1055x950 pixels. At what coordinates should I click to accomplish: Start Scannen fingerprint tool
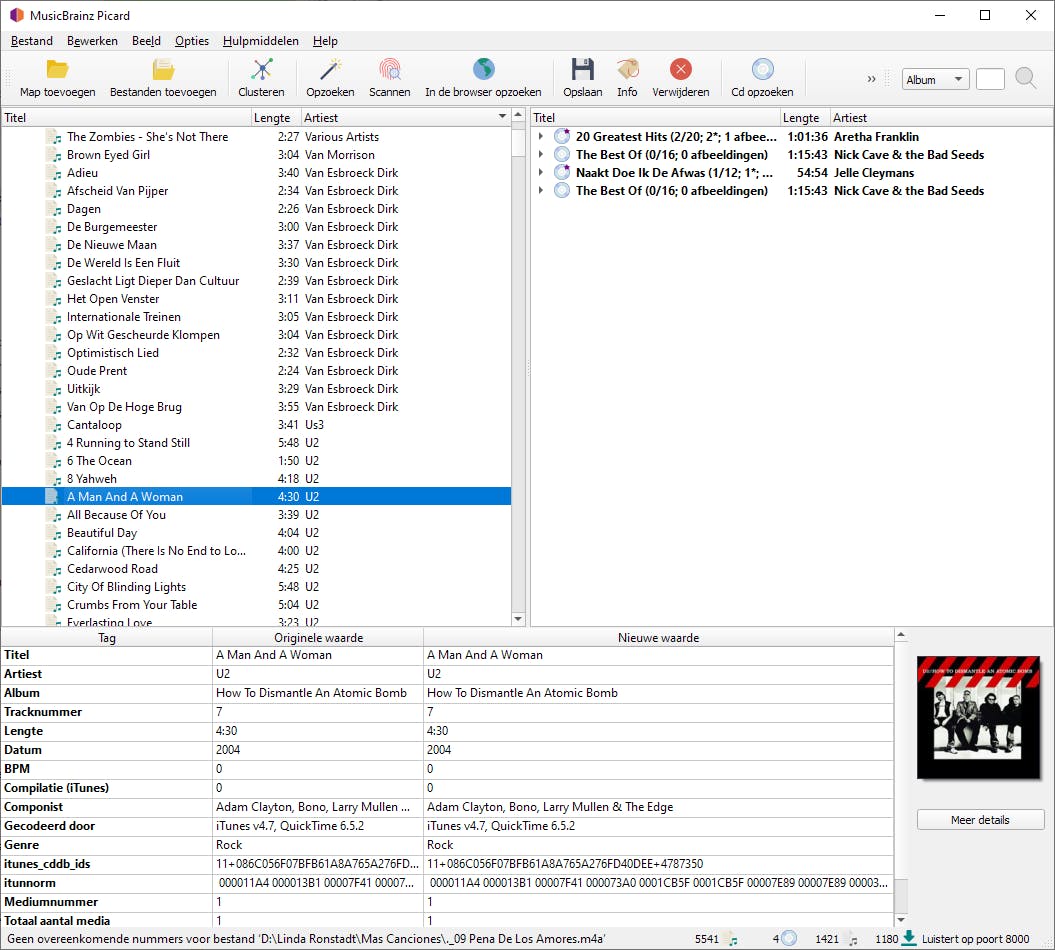390,79
